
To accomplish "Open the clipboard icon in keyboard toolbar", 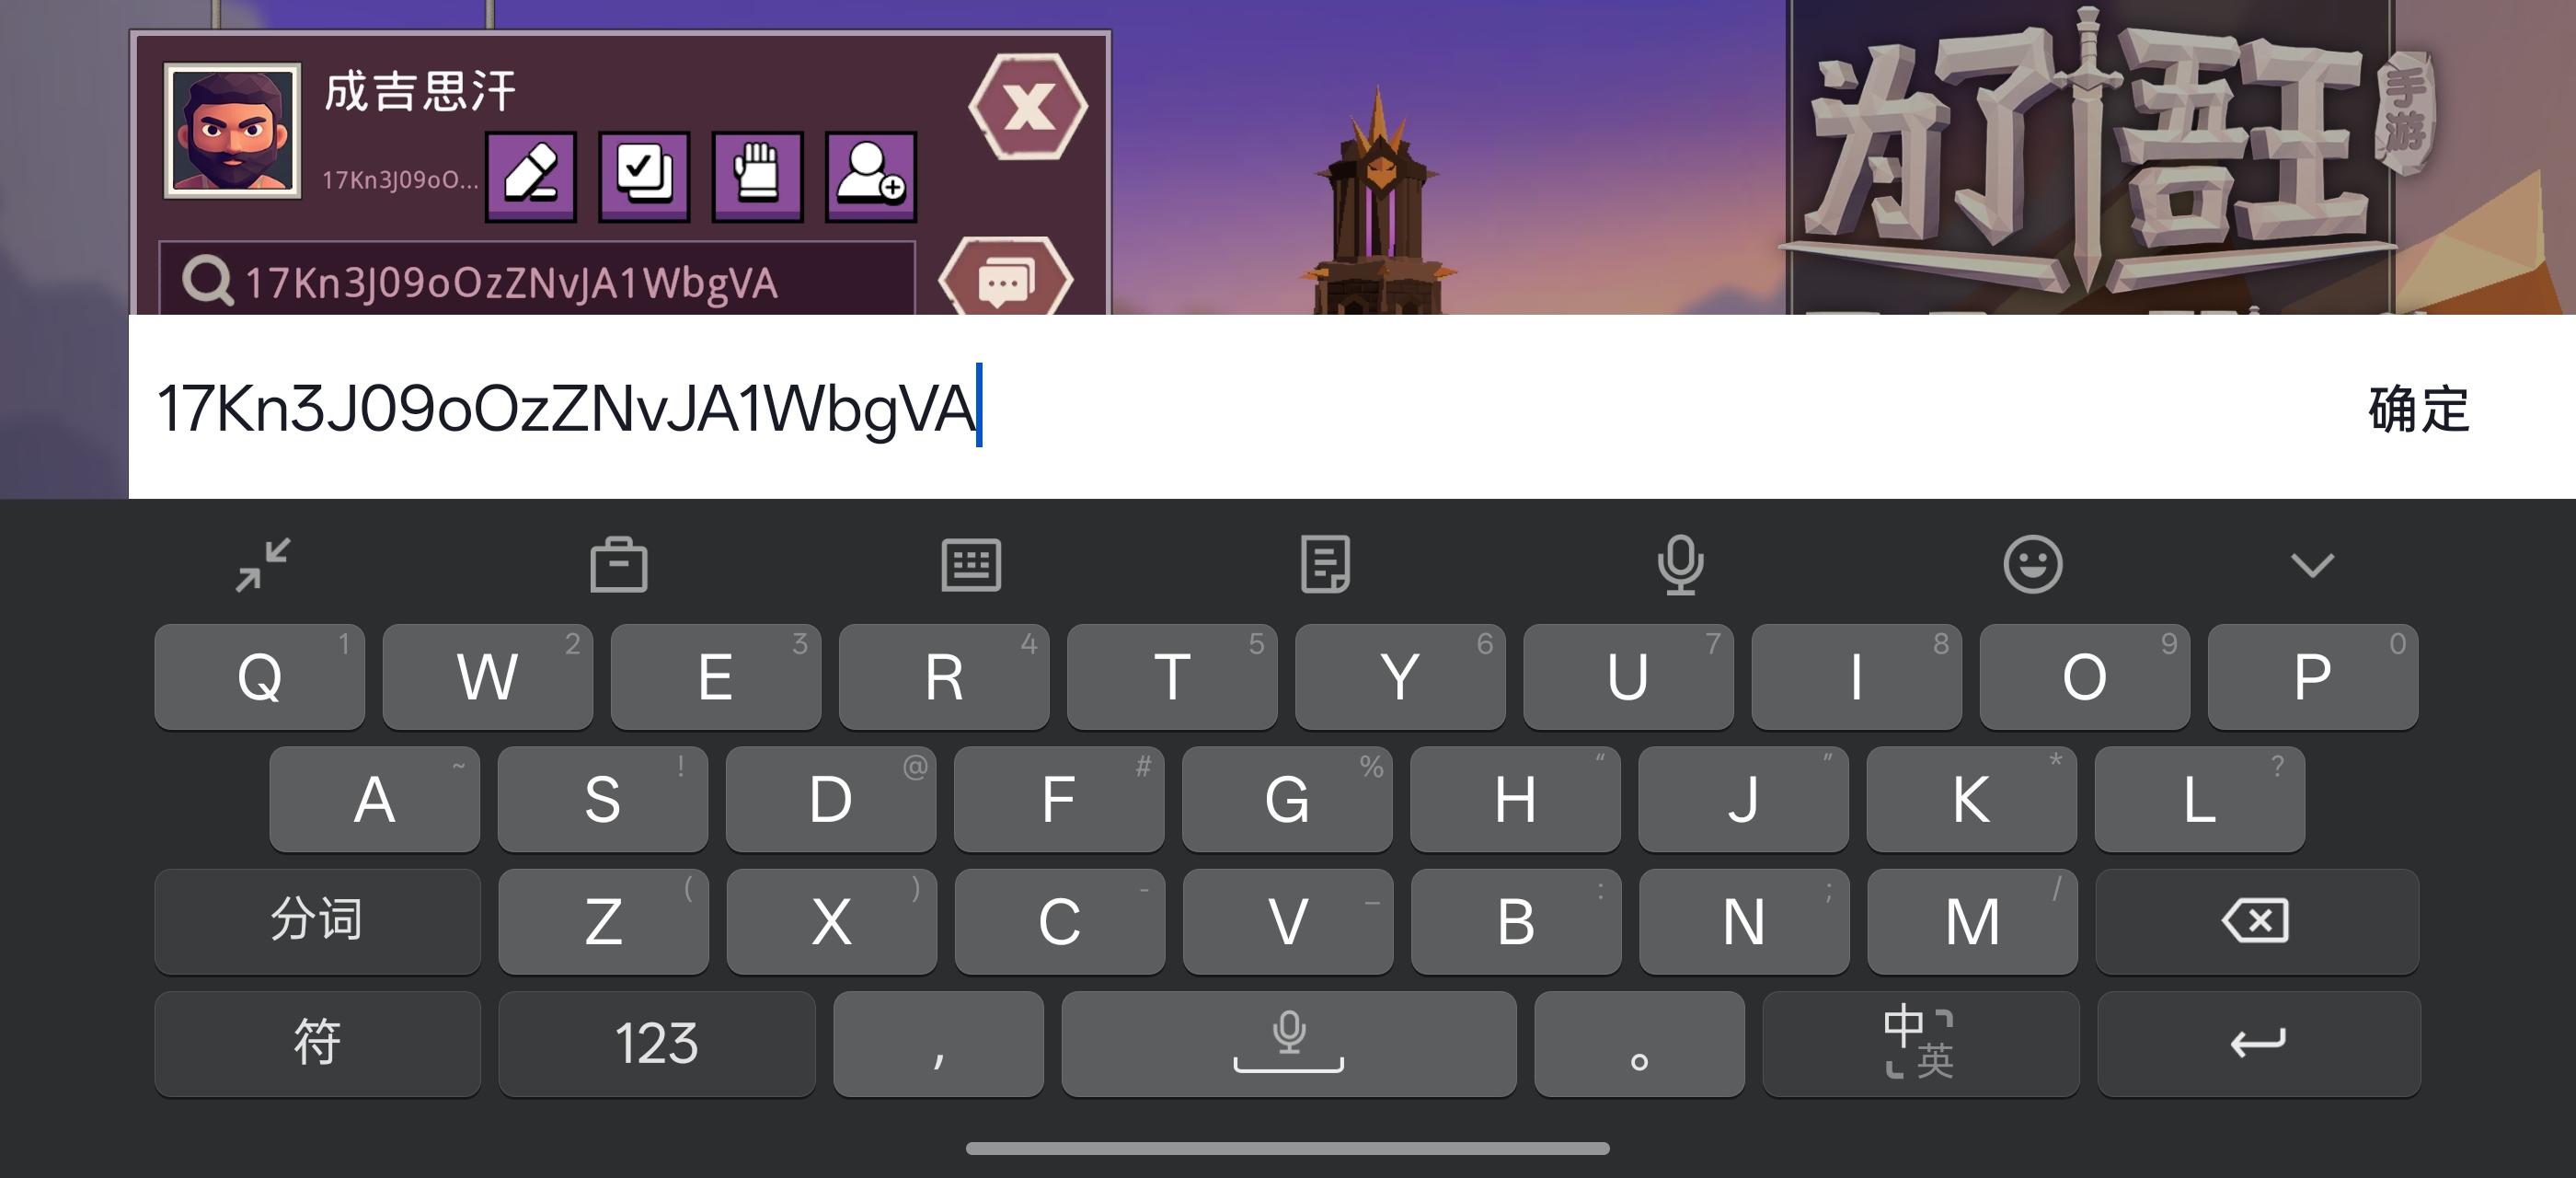I will click(x=619, y=565).
